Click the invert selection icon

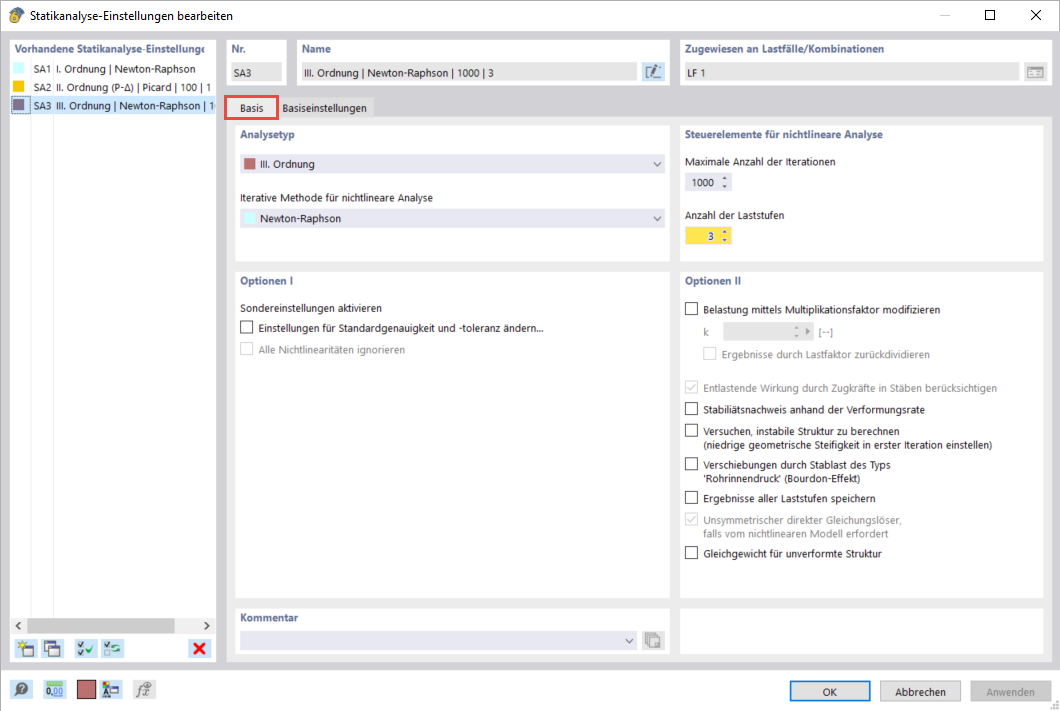coord(112,649)
